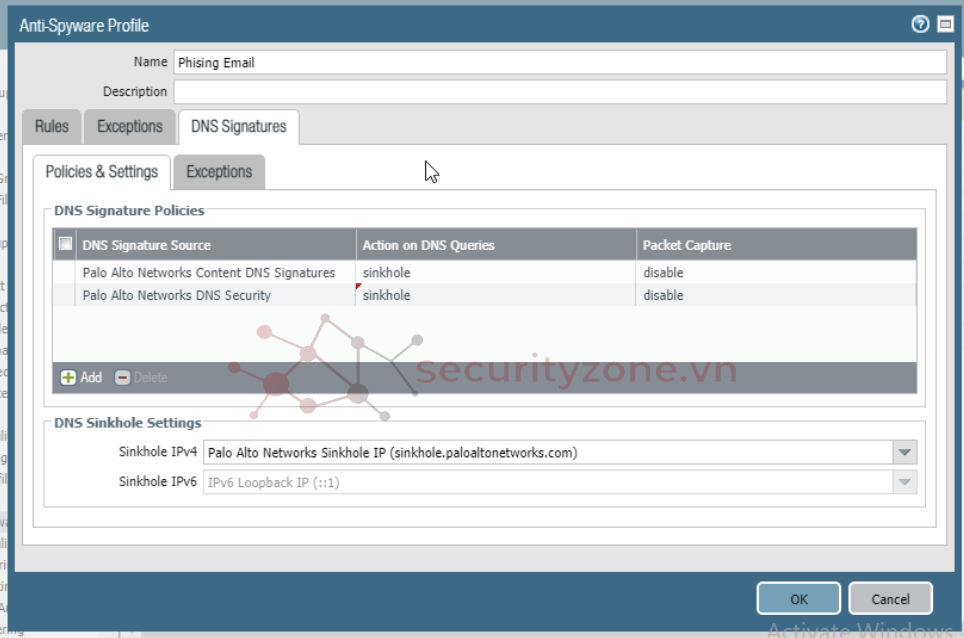The width and height of the screenshot is (964, 638).
Task: Toggle the select-all checkbox in table header
Action: [x=66, y=244]
